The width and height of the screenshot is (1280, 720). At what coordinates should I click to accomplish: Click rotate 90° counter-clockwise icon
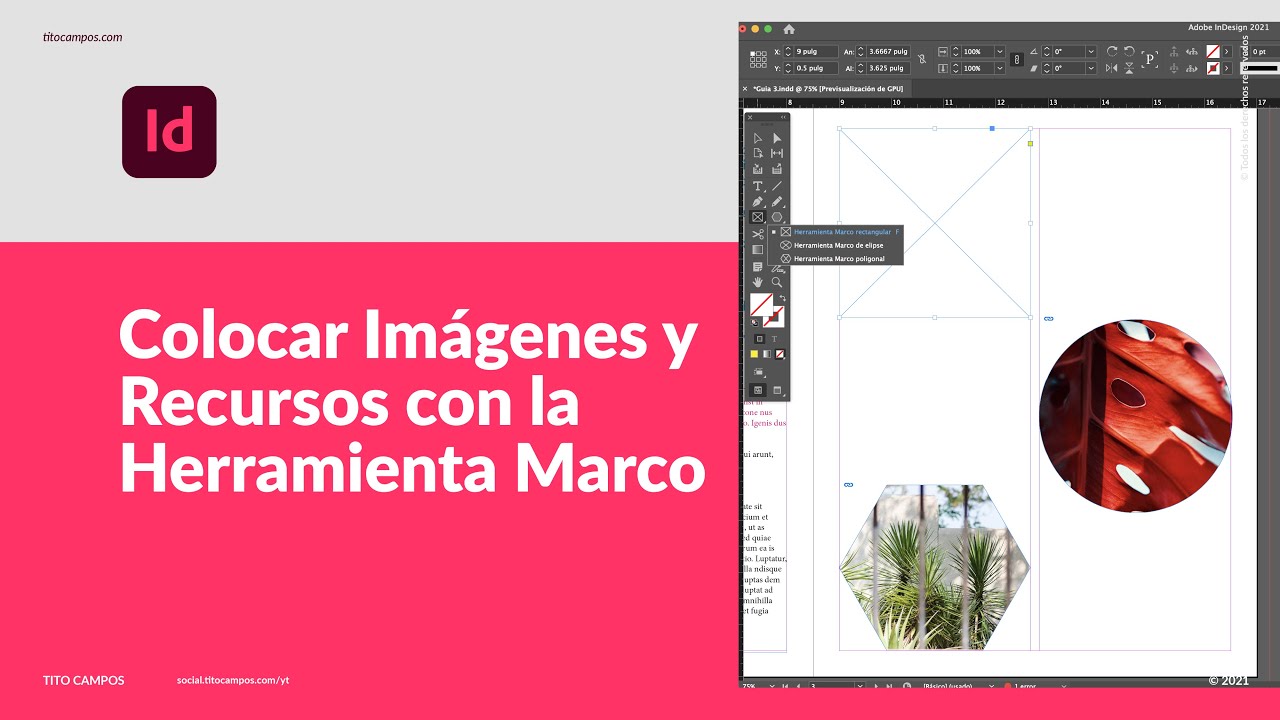click(x=1129, y=51)
